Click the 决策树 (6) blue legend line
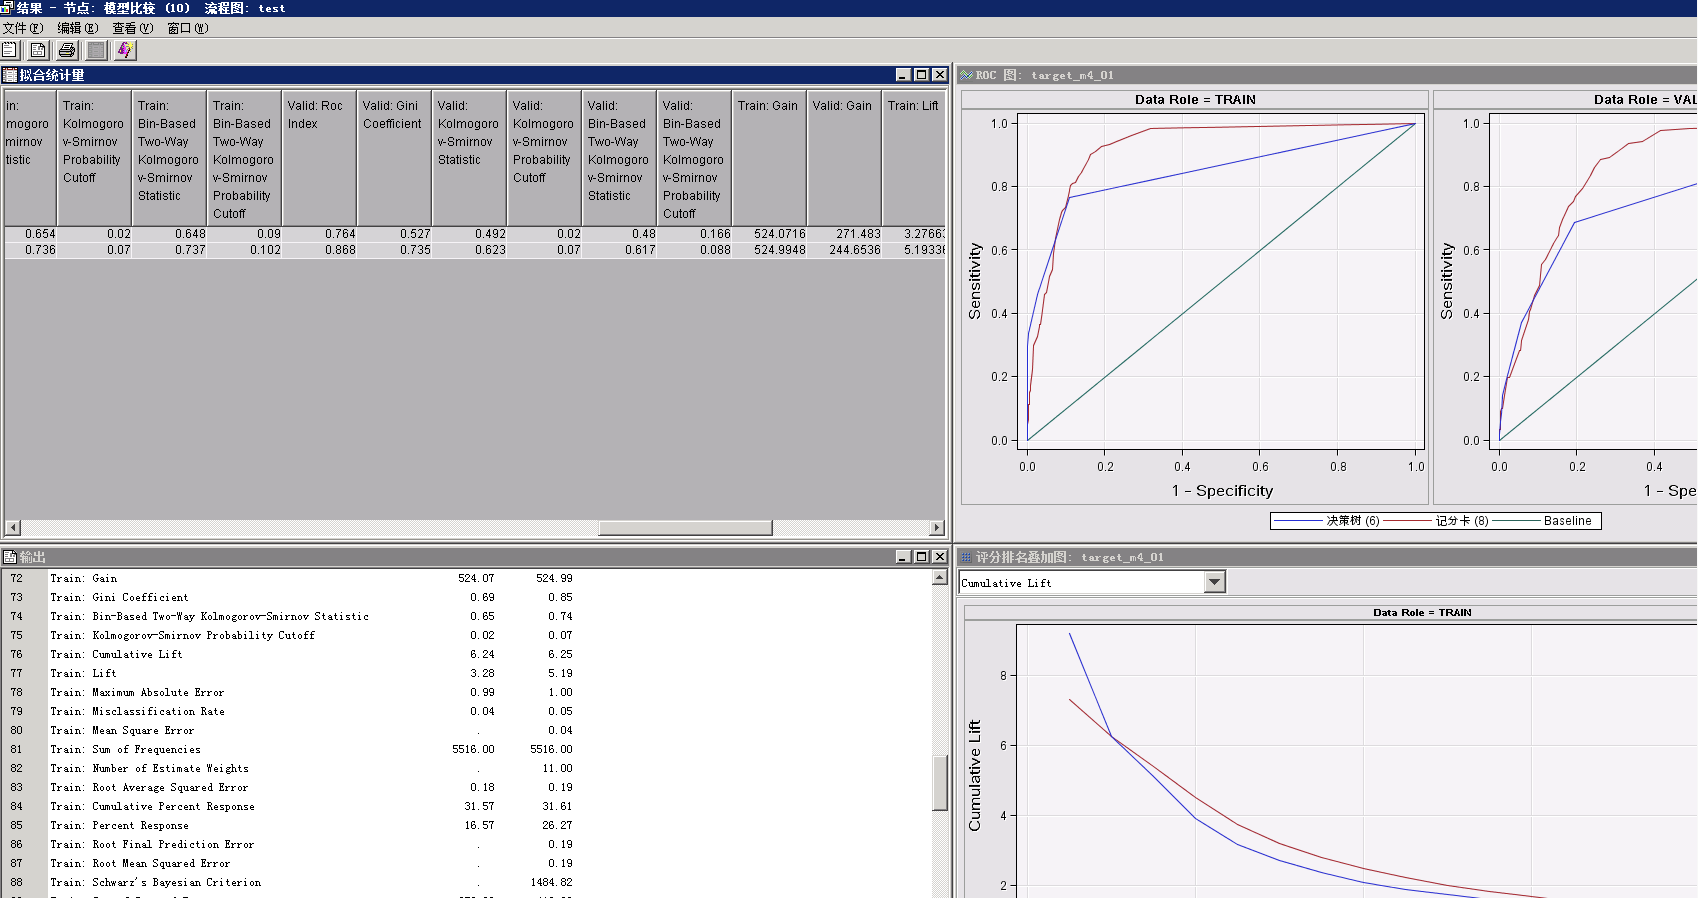The image size is (1698, 898). pos(1299,521)
